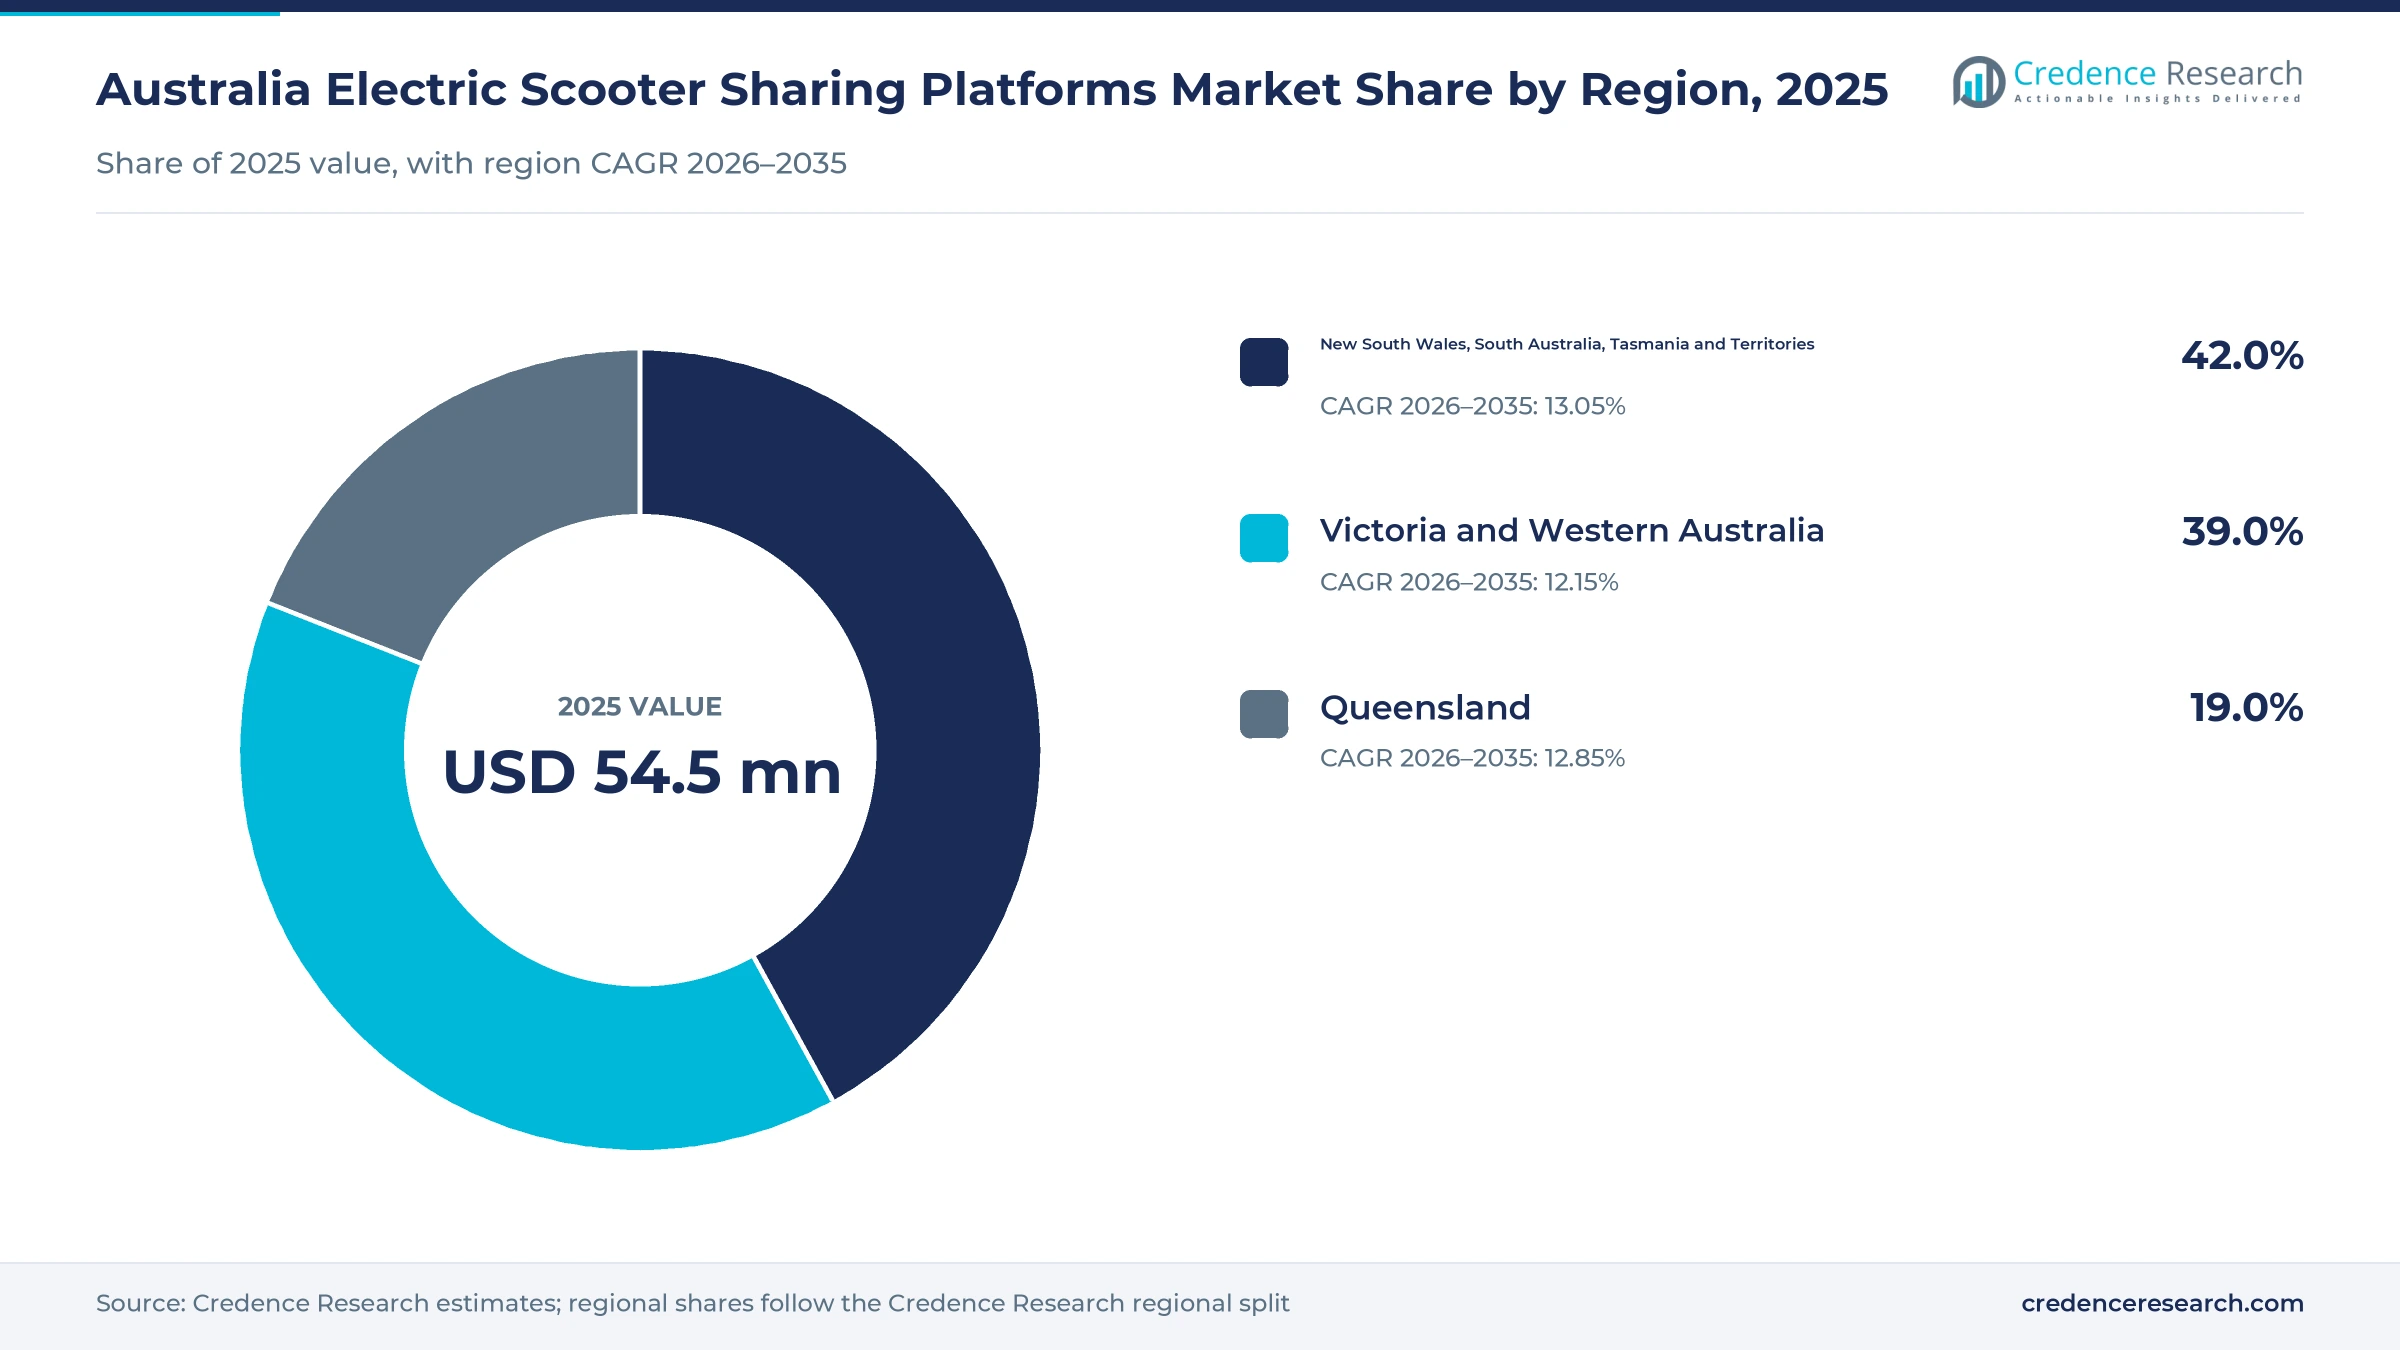Click the 'Credence Research' brand name text
Image resolution: width=2400 pixels, height=1350 pixels.
point(2158,73)
